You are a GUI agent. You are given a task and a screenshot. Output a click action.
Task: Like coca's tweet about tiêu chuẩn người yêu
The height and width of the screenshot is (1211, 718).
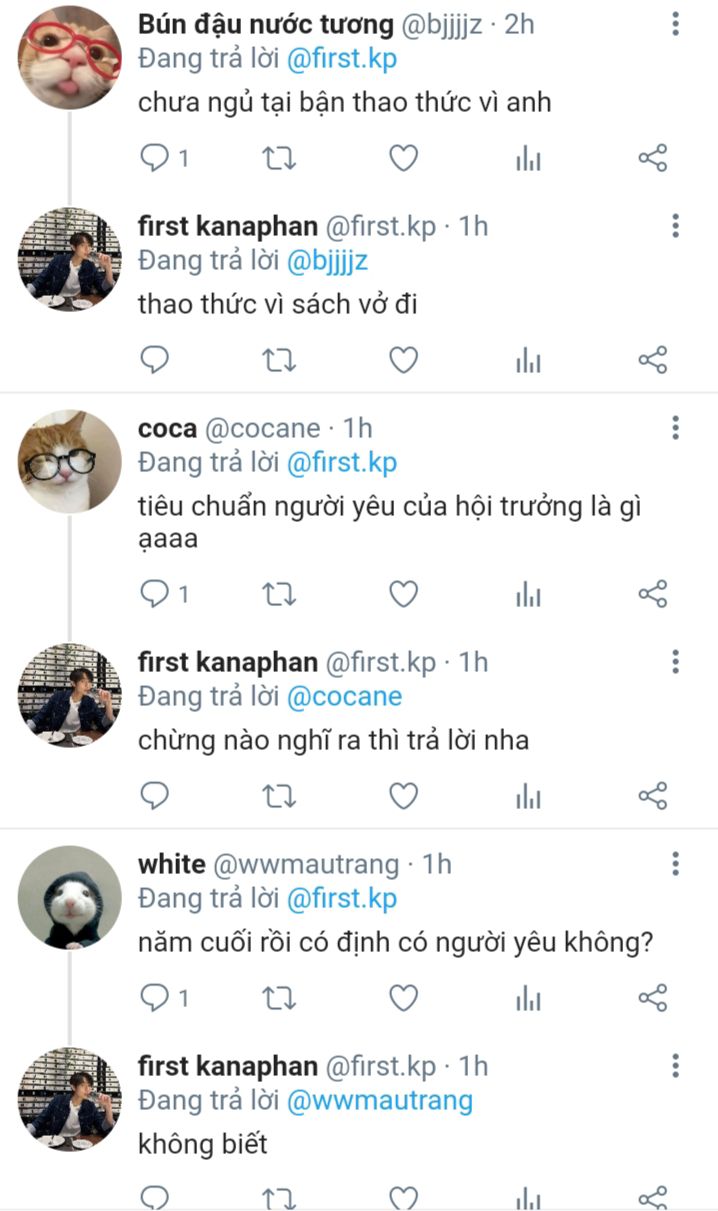point(403,595)
